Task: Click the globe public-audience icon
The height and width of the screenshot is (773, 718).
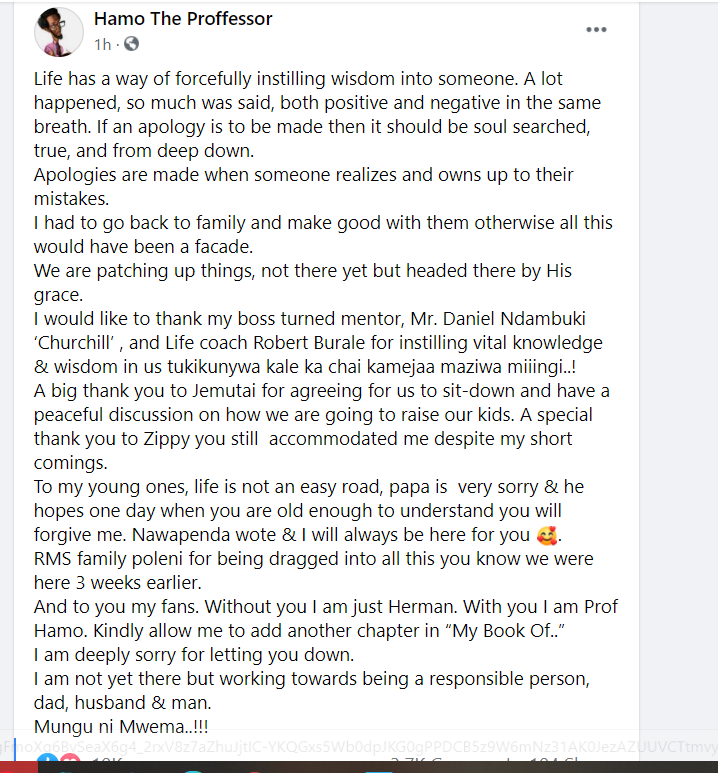Action: 131,44
